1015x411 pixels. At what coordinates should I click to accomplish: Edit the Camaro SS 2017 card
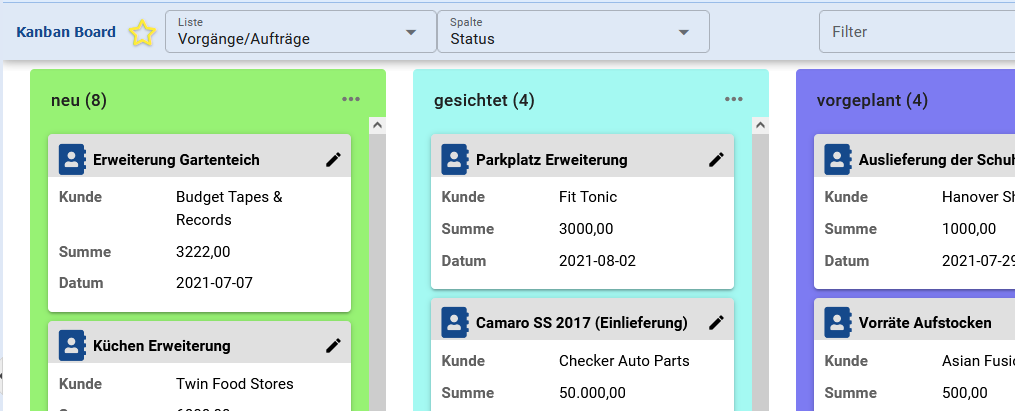pyautogui.click(x=717, y=322)
